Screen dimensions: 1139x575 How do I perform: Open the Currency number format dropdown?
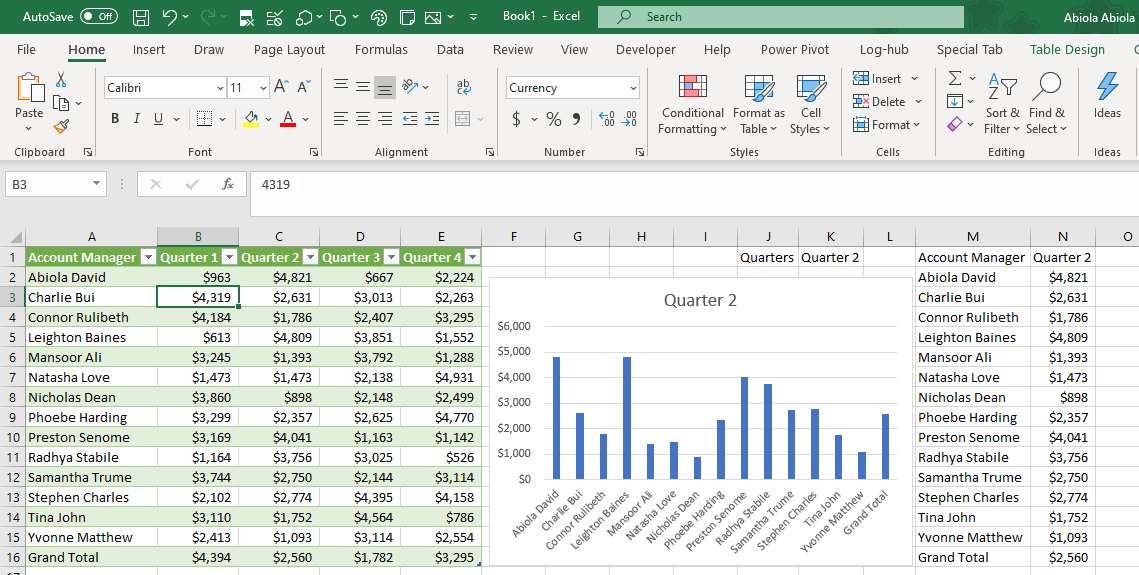click(633, 88)
